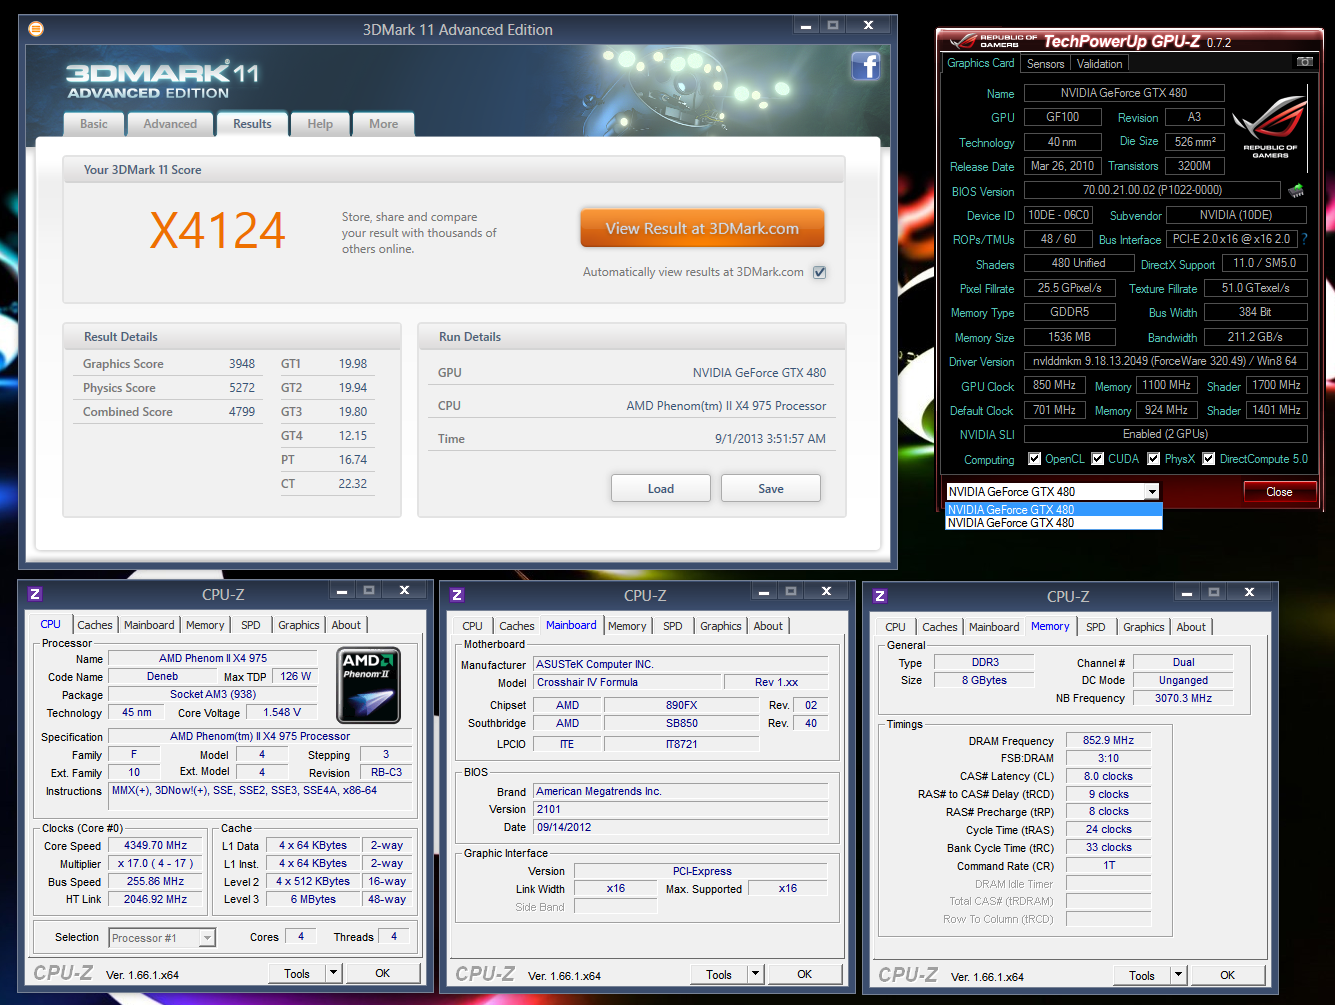The height and width of the screenshot is (1005, 1335).
Task: Click the CAS# Latency value 8.0 clocks
Action: click(1108, 776)
